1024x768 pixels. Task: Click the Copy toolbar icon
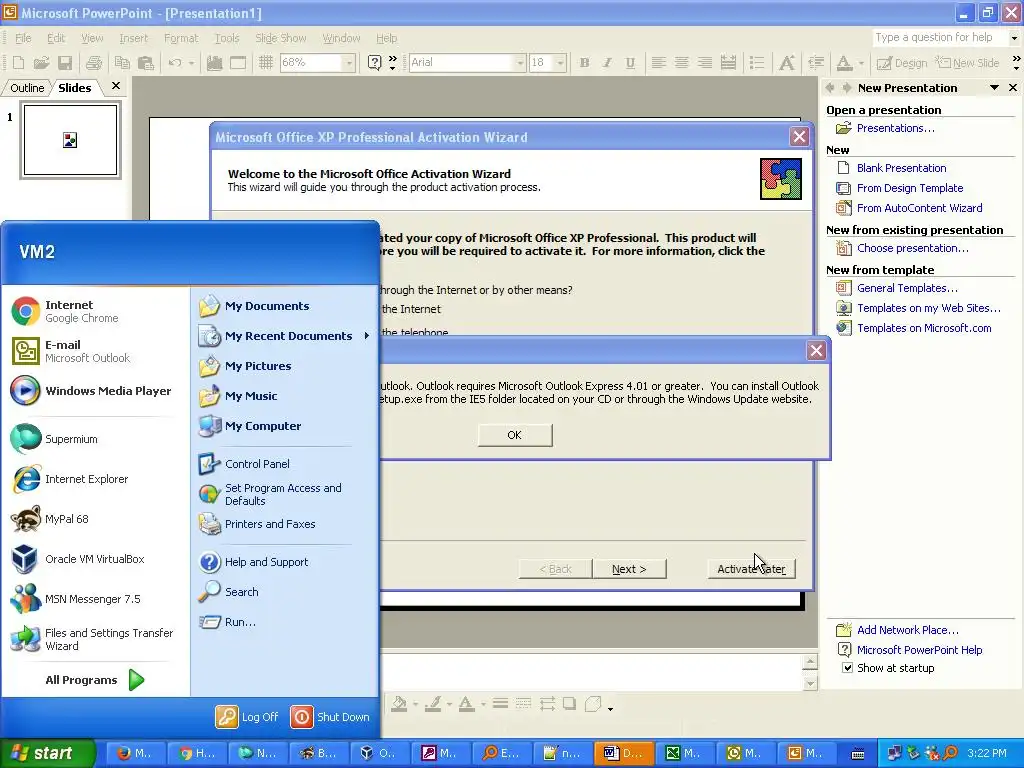pyautogui.click(x=122, y=63)
